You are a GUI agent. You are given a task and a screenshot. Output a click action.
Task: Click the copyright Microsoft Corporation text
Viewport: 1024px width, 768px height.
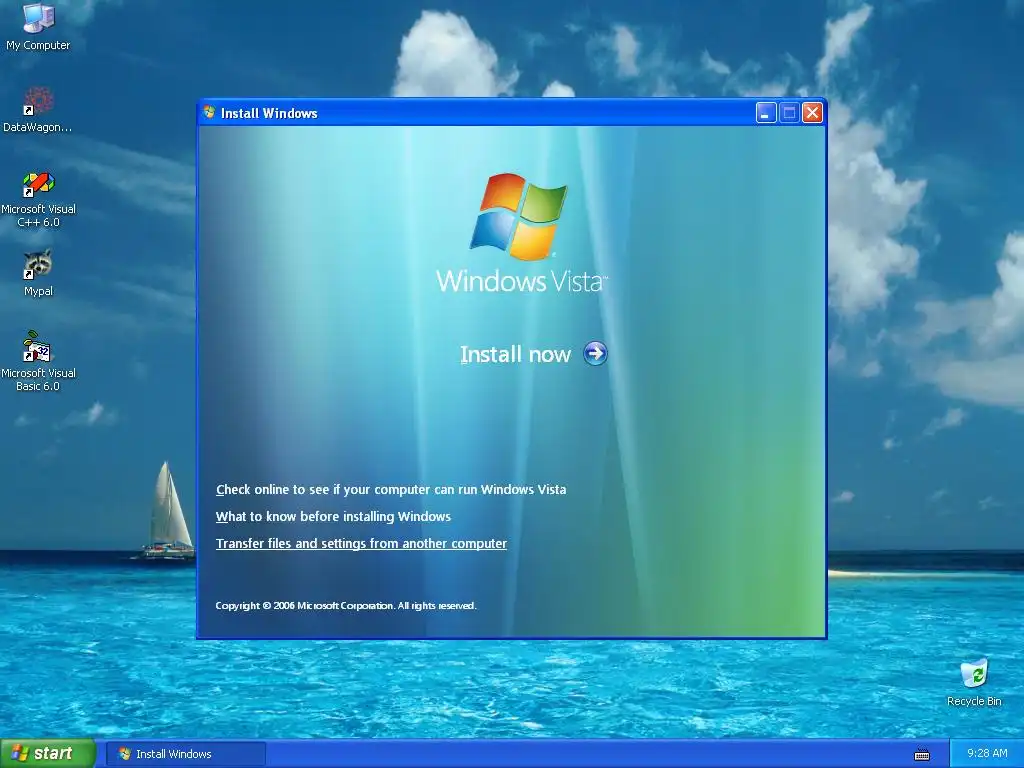pos(345,605)
